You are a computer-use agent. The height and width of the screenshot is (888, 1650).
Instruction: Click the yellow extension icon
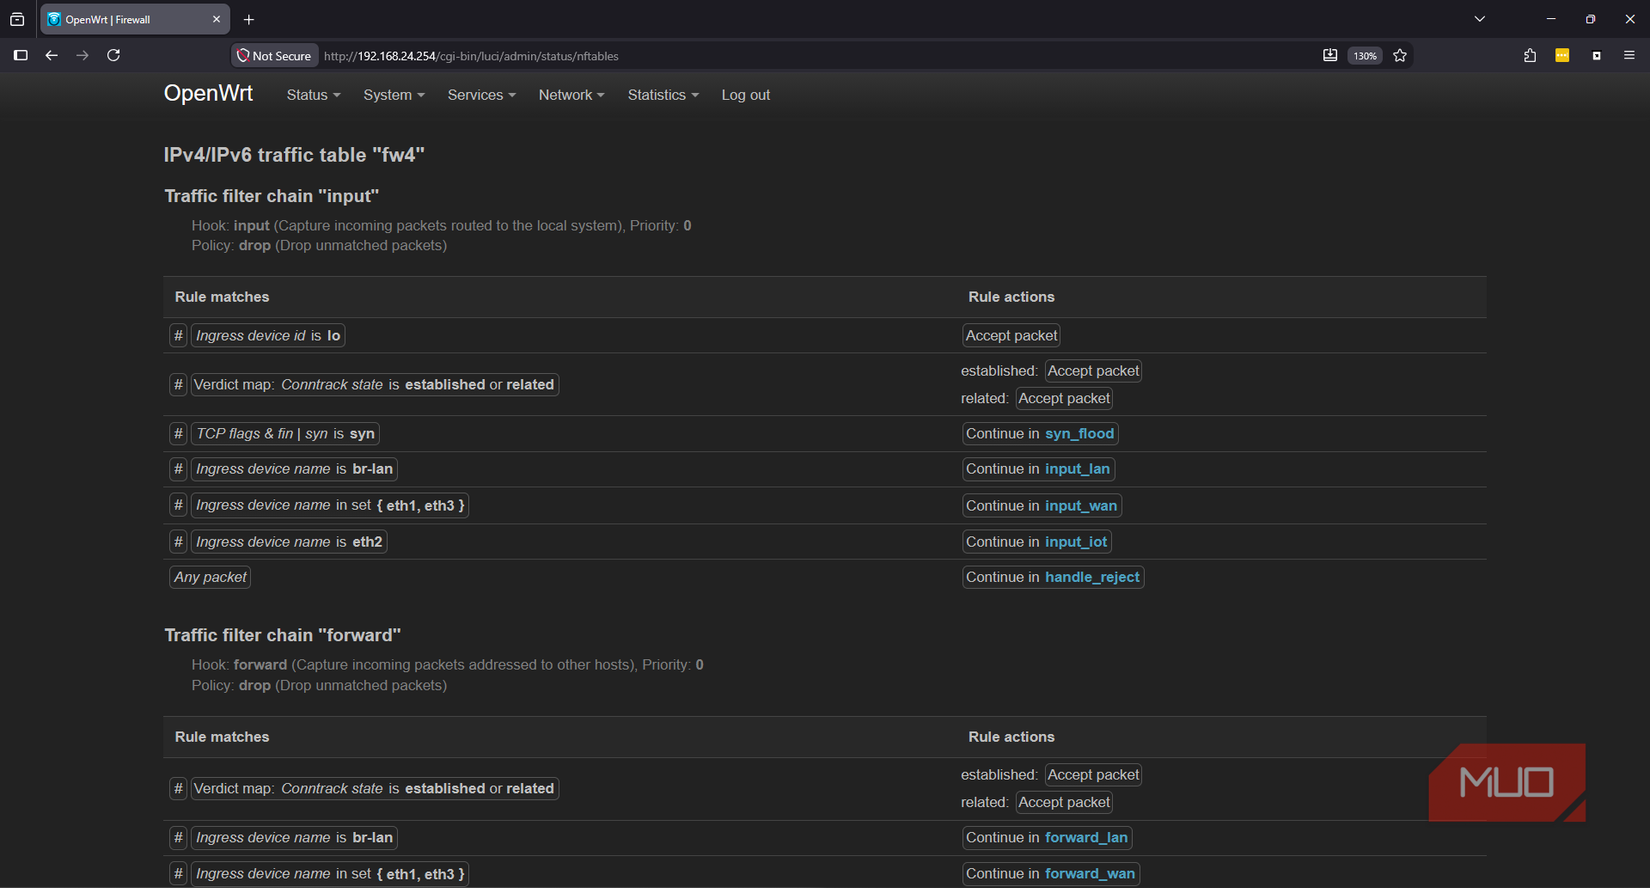1562,56
